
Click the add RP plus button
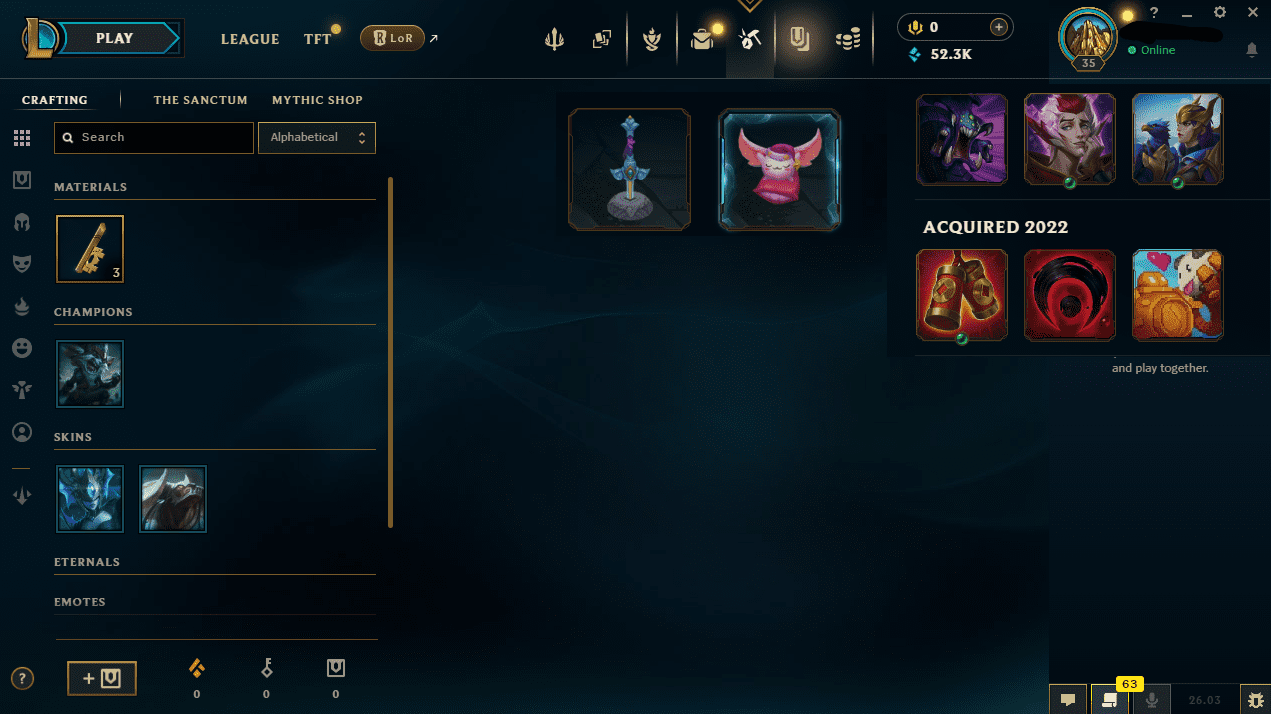pos(998,27)
